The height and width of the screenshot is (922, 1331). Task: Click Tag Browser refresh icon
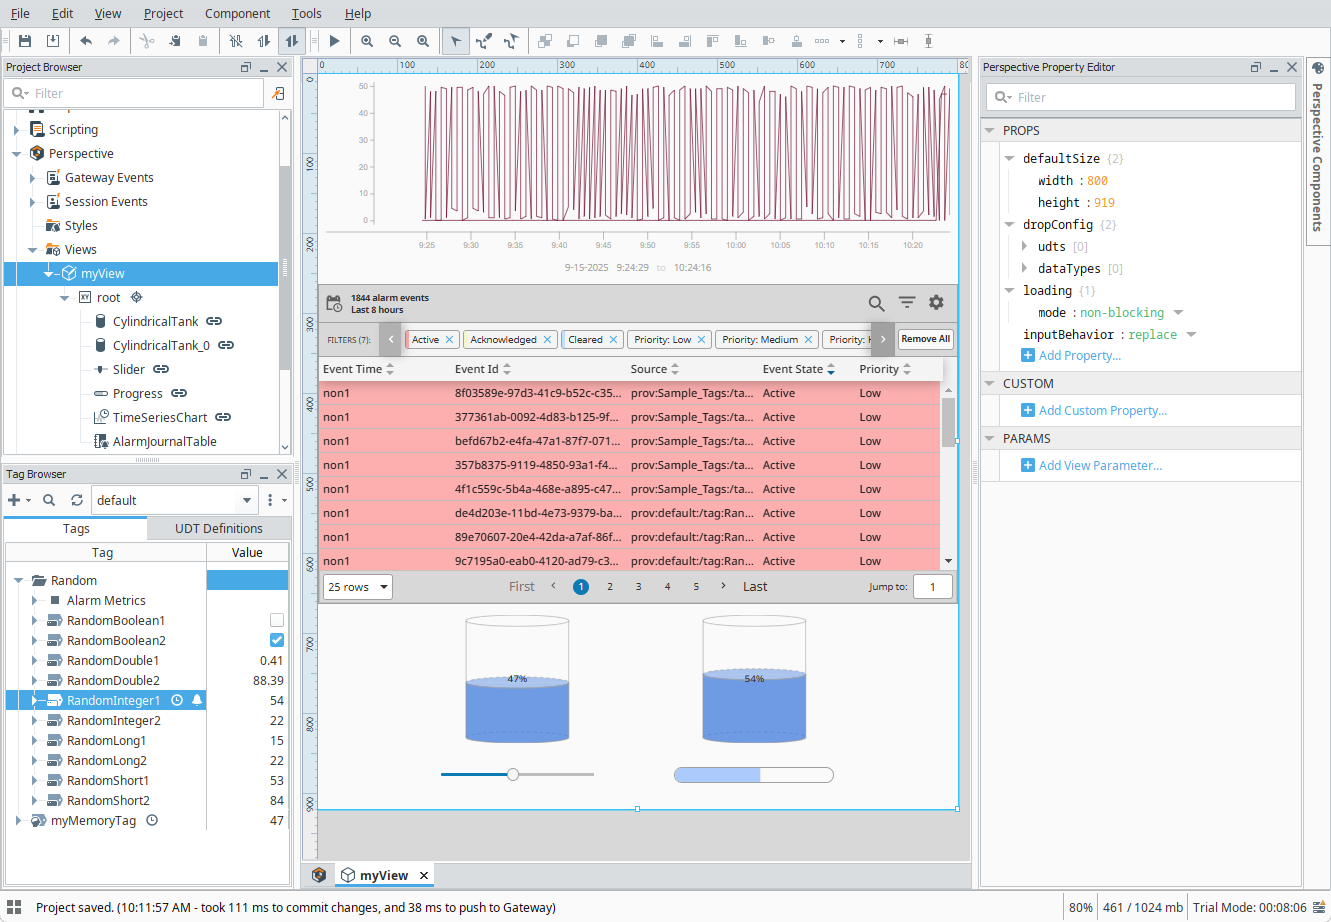pos(77,500)
